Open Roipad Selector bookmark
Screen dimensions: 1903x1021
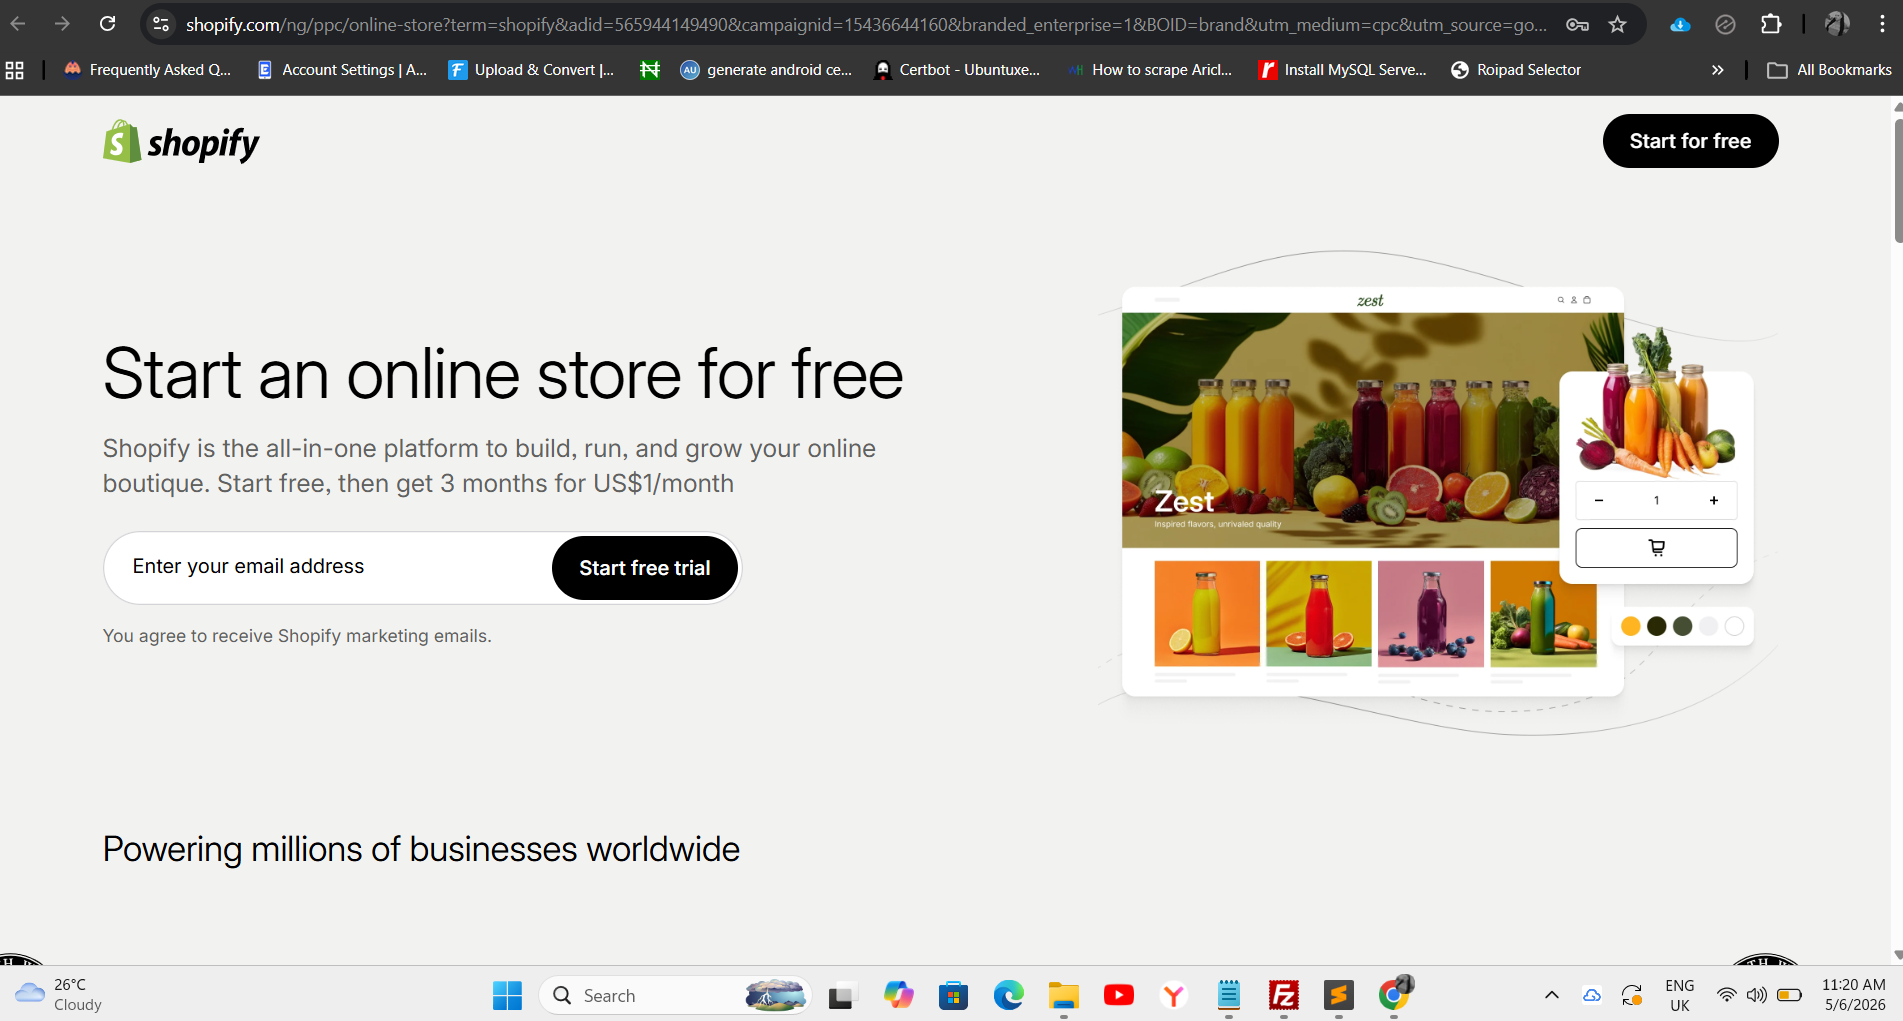(x=1516, y=70)
